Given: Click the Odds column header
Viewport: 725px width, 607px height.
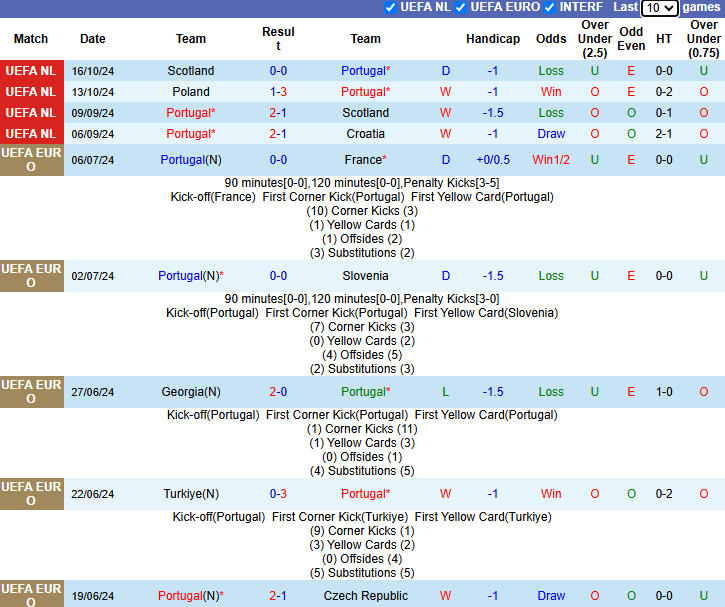Looking at the screenshot, I should [x=551, y=39].
